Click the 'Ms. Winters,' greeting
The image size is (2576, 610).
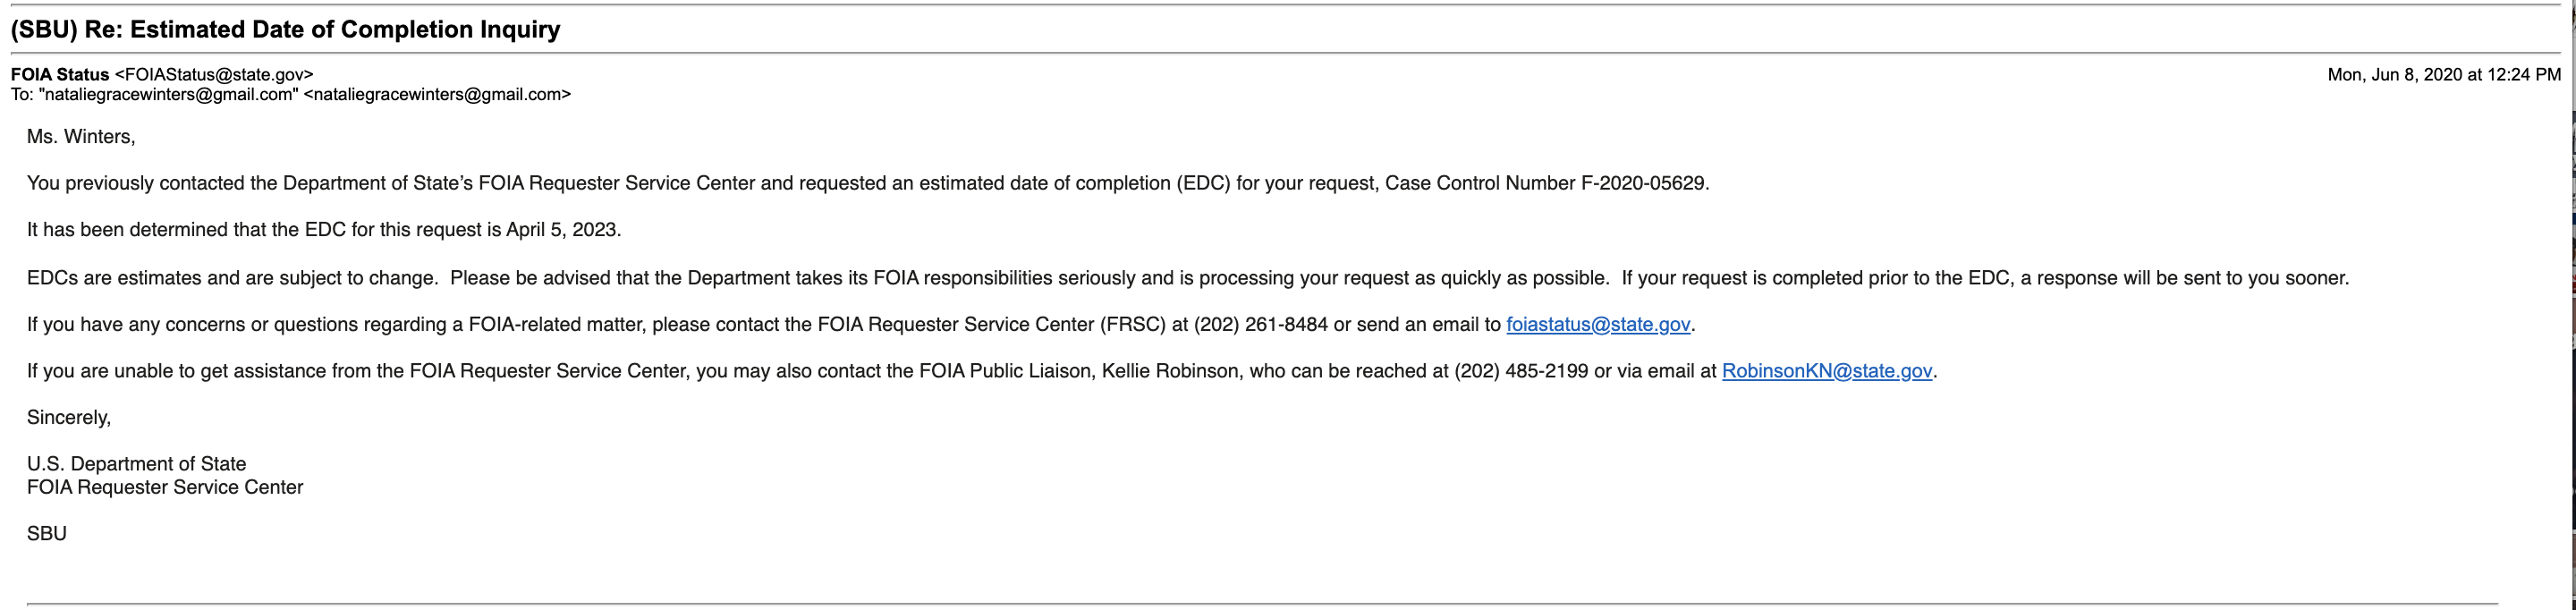point(81,137)
